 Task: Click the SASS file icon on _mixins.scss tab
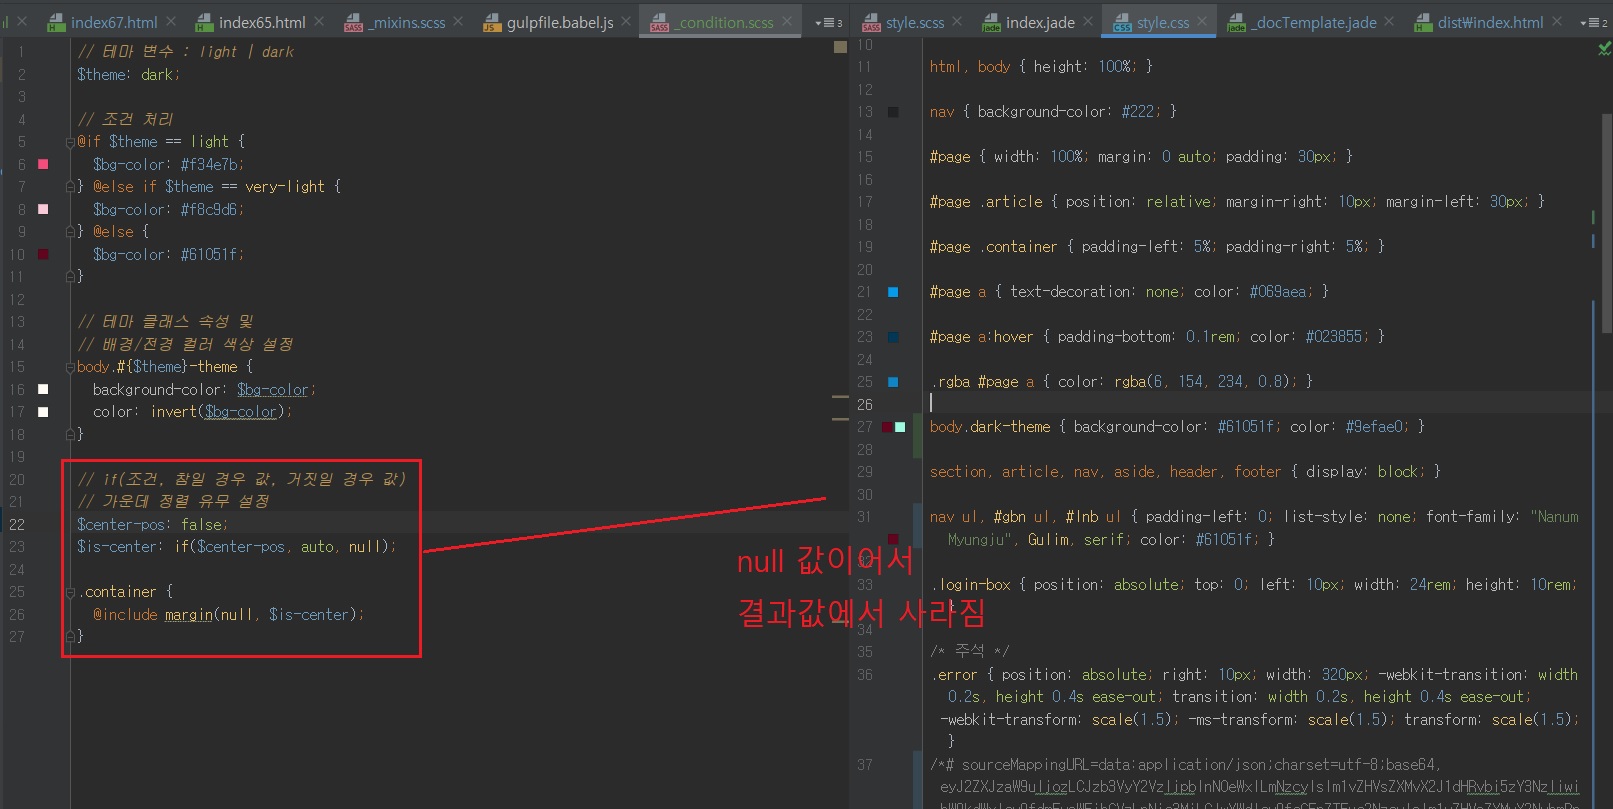(353, 23)
